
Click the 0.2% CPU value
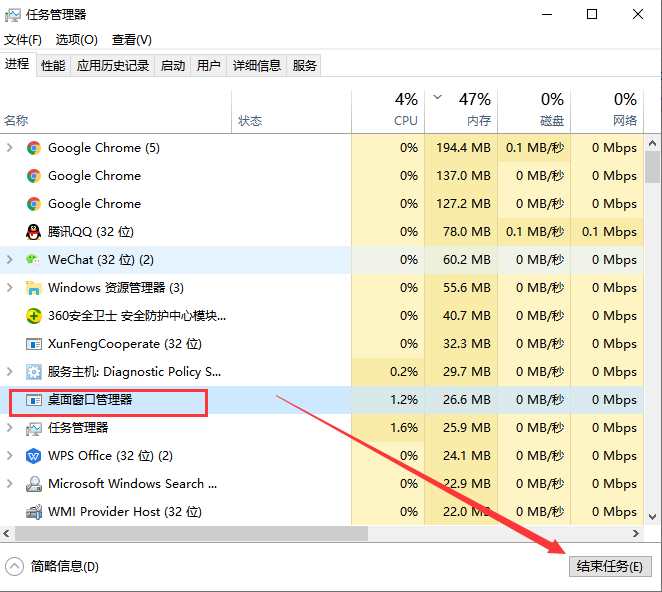coord(404,372)
